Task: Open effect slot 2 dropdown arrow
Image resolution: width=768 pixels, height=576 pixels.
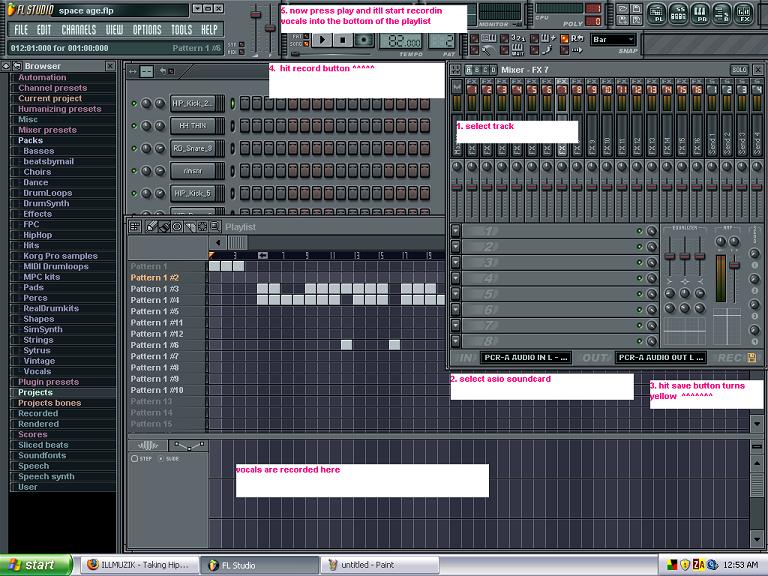Action: (456, 246)
